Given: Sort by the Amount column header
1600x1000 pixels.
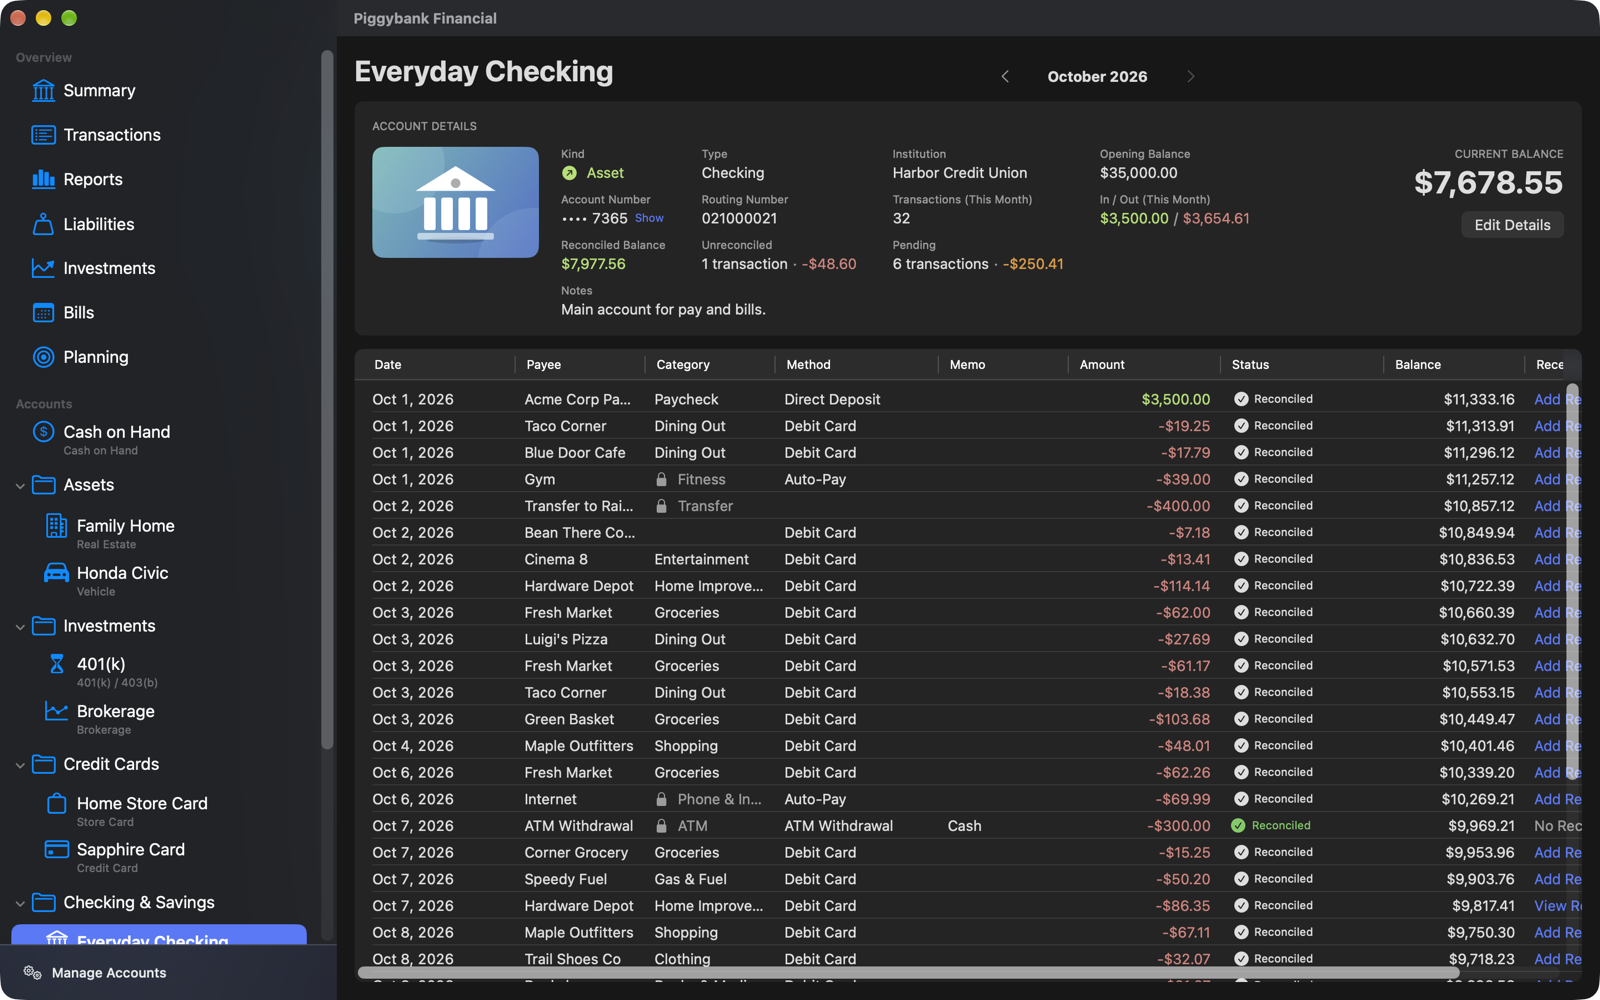Looking at the screenshot, I should 1144,365.
